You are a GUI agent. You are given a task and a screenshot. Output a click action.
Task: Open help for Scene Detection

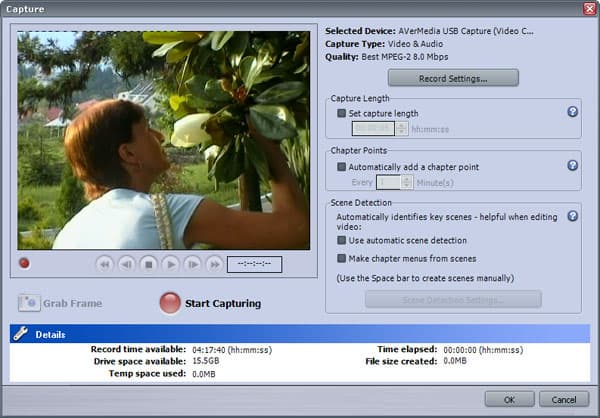point(572,216)
